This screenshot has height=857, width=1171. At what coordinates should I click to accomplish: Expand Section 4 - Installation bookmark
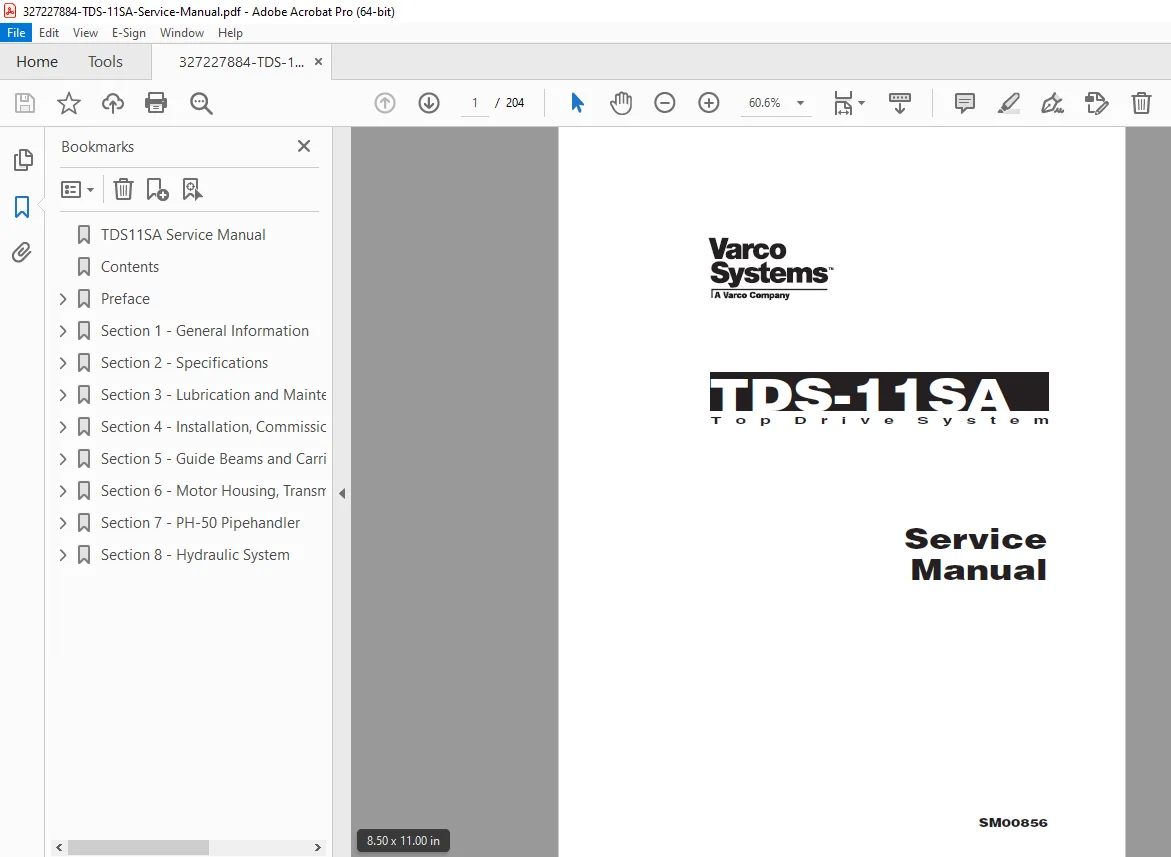63,427
